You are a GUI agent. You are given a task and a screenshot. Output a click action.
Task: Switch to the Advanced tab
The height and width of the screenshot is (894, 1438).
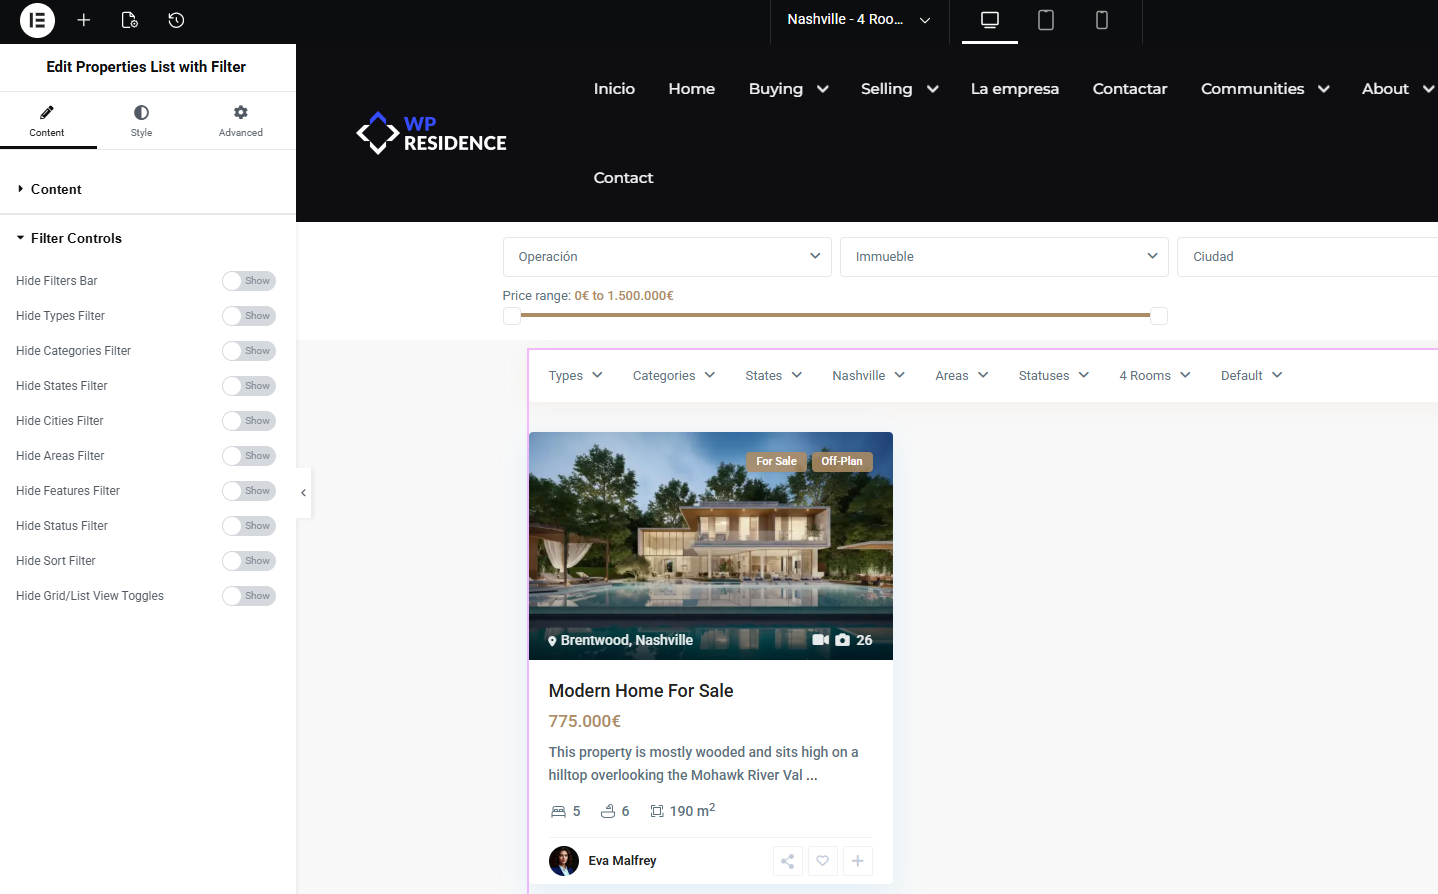click(241, 121)
